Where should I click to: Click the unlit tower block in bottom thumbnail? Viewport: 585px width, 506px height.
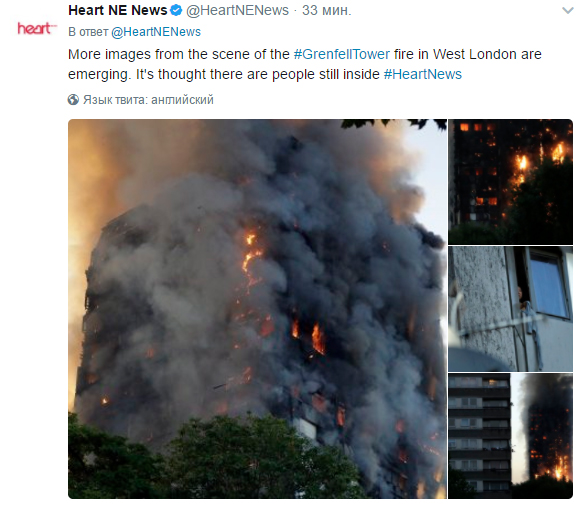pyautogui.click(x=479, y=435)
